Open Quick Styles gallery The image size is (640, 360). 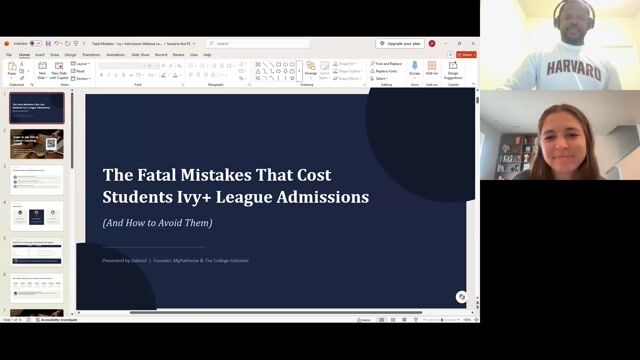[x=324, y=70]
